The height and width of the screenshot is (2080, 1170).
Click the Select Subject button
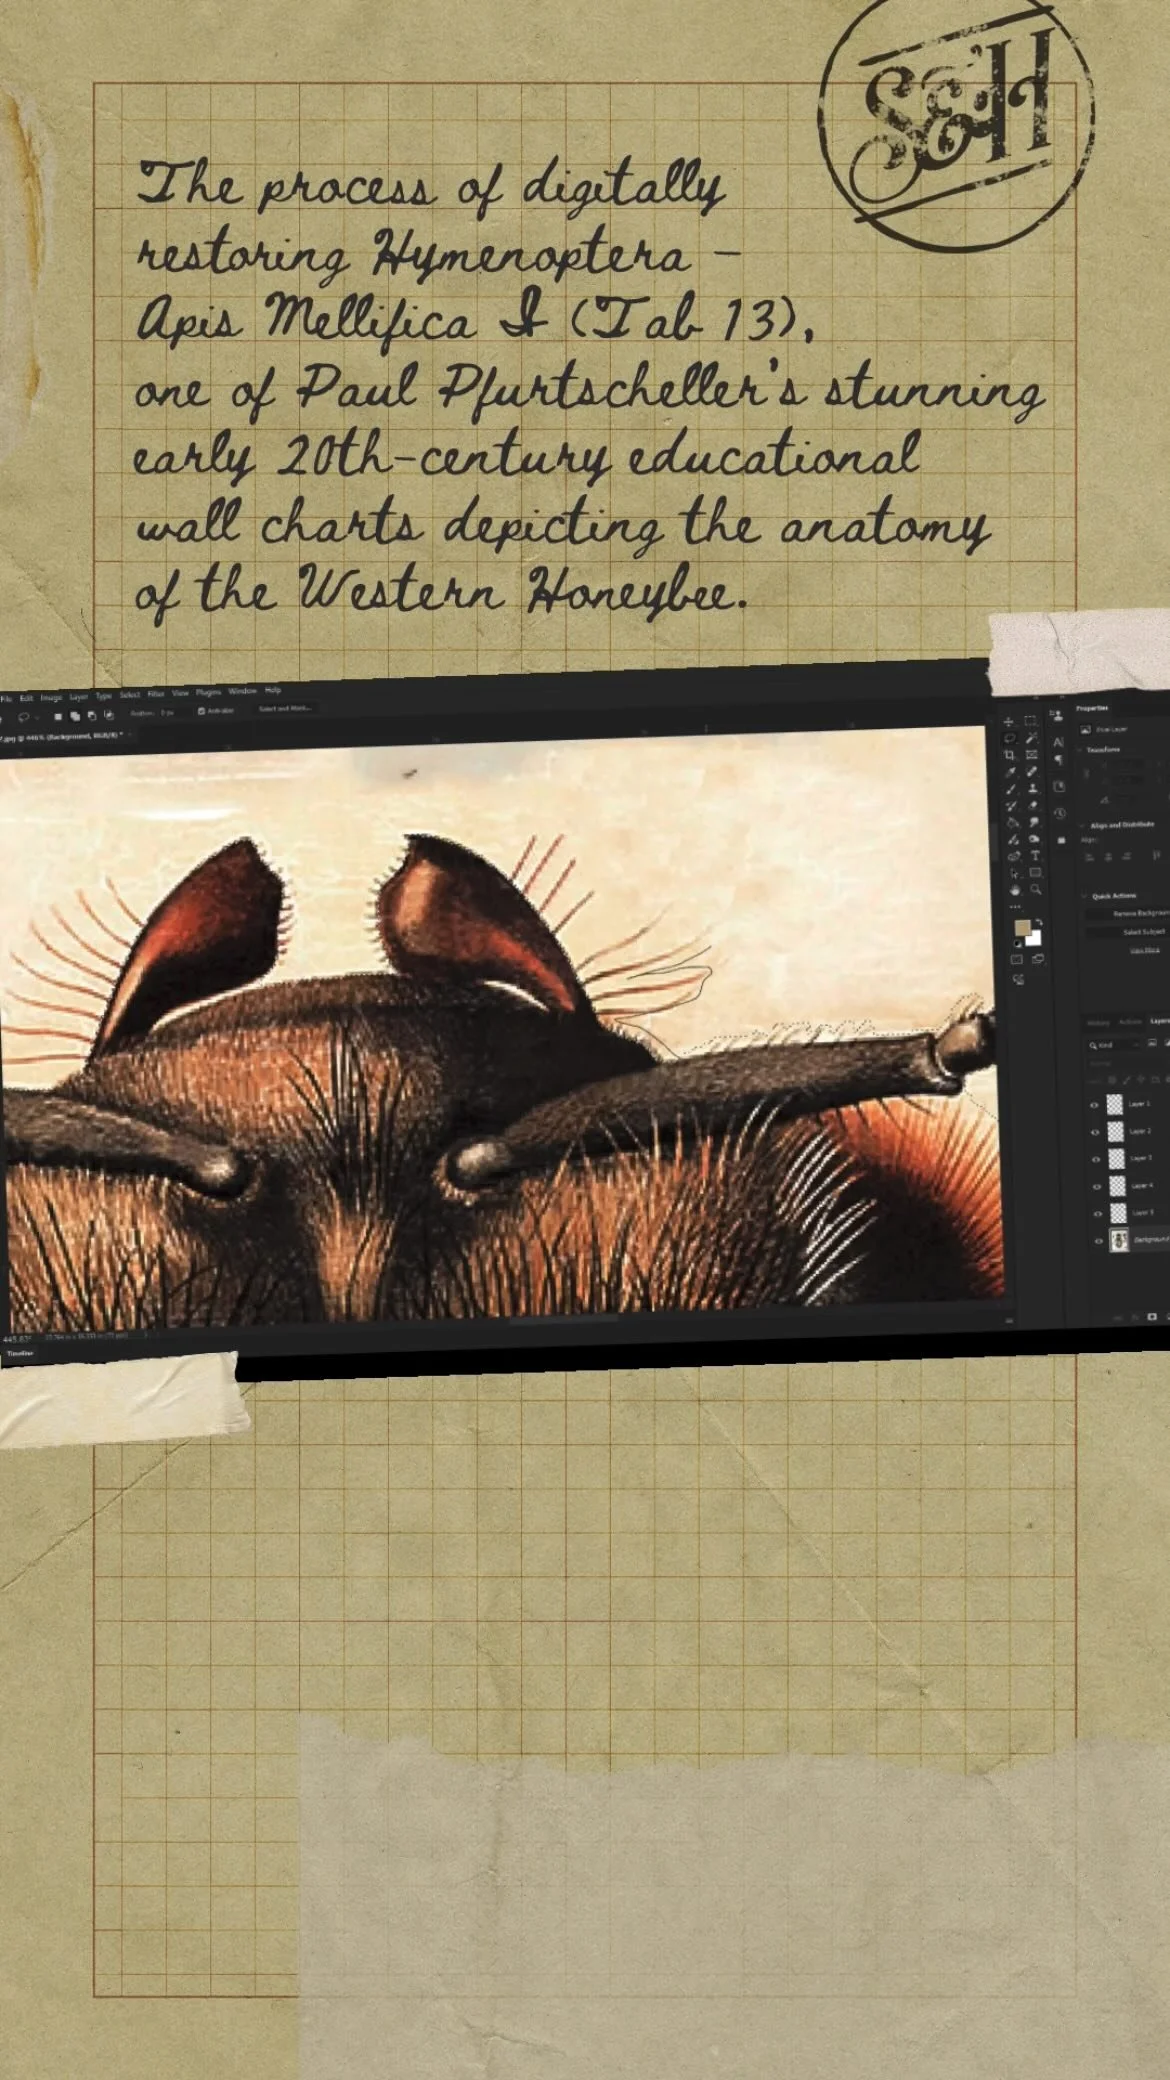1130,931
